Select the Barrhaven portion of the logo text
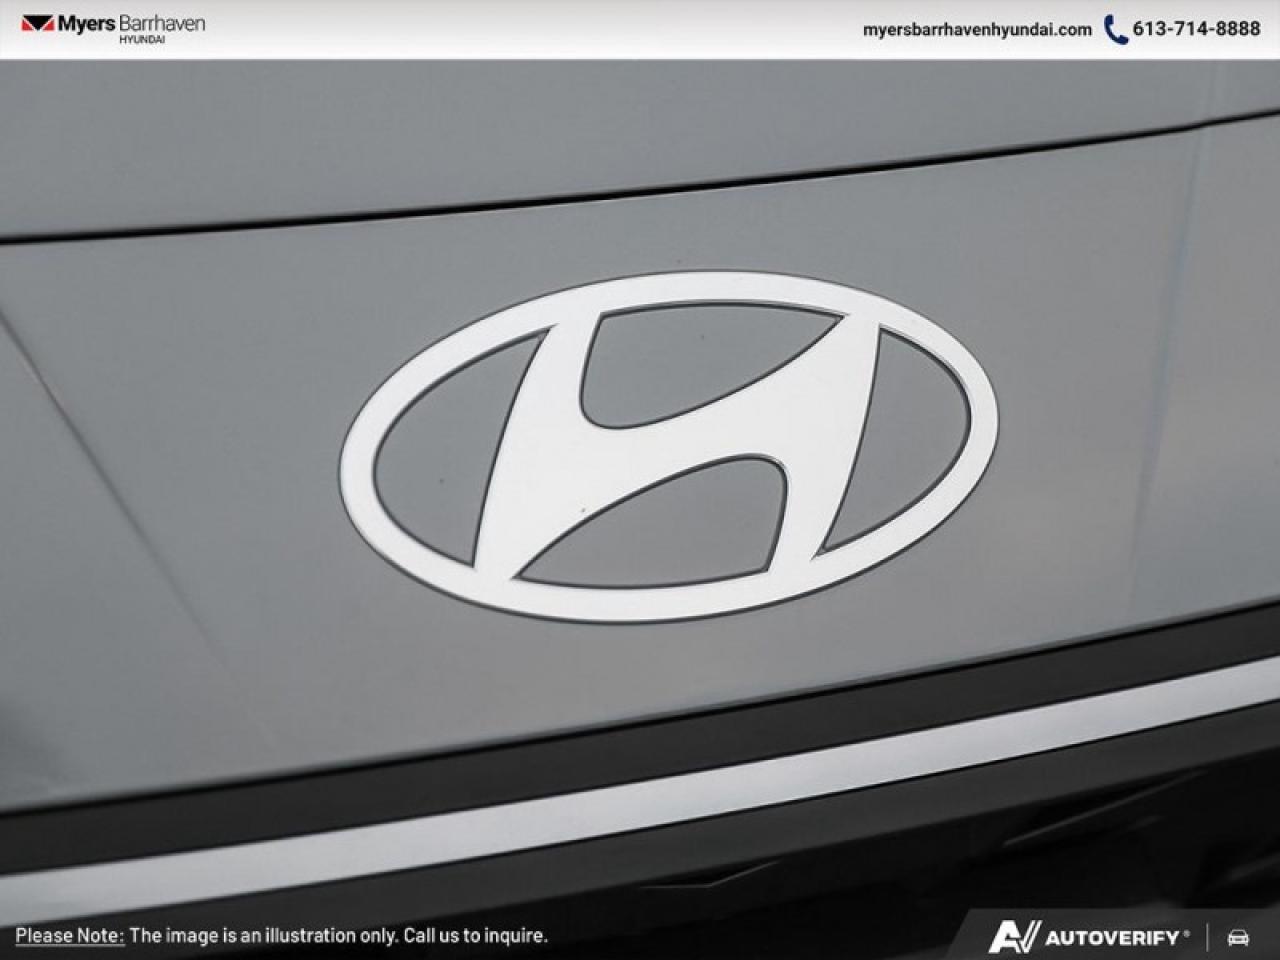Image resolution: width=1280 pixels, height=960 pixels. coord(162,22)
